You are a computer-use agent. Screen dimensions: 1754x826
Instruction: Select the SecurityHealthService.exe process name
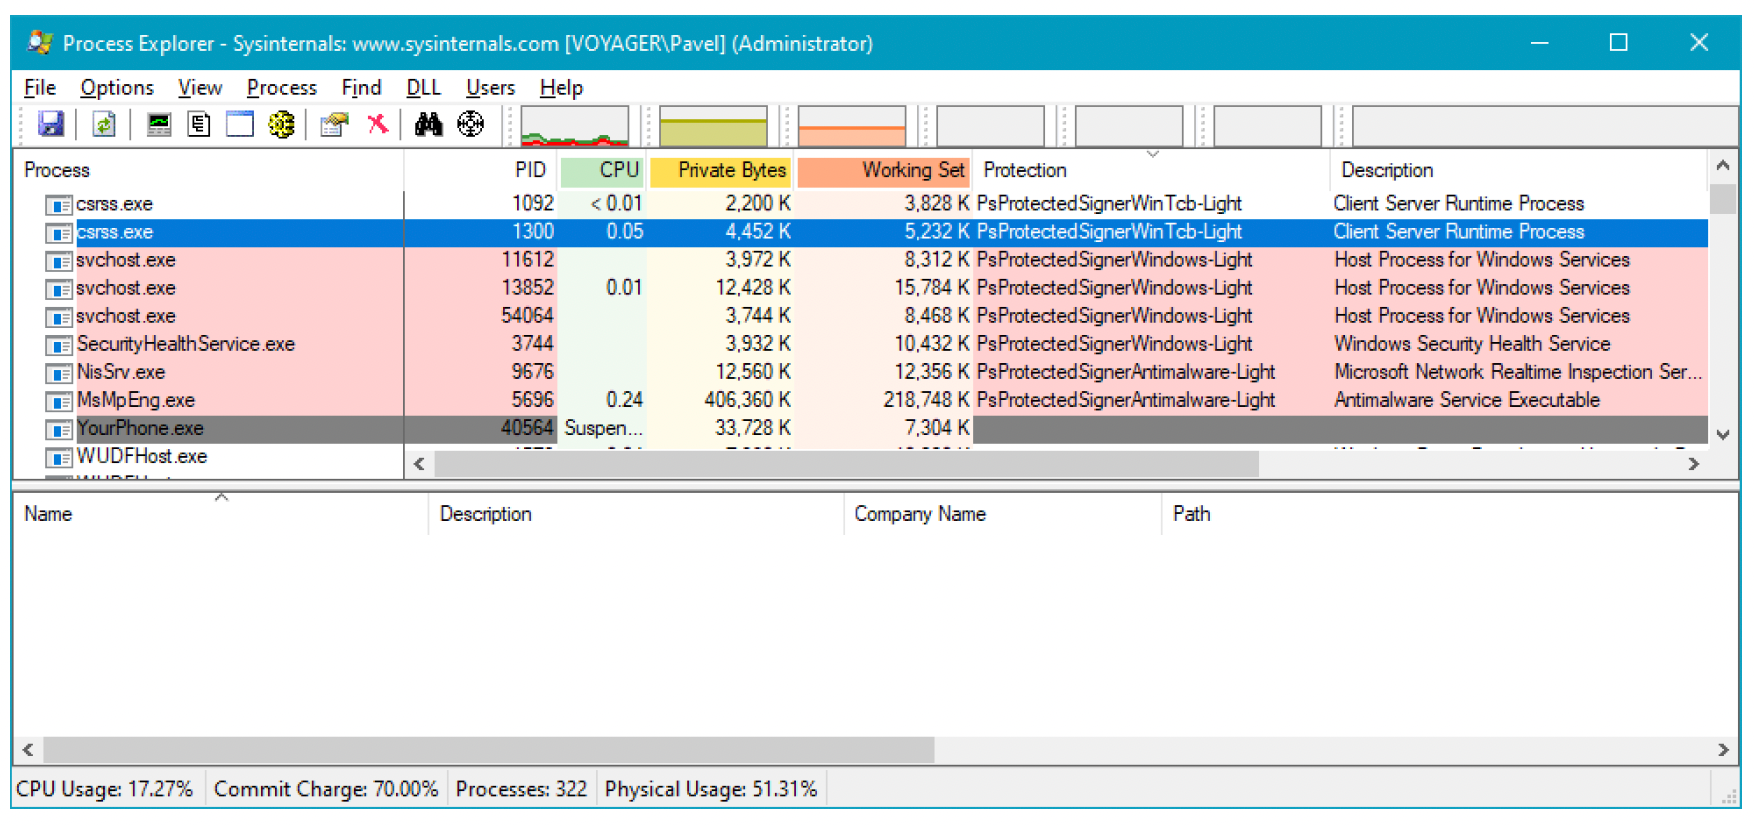click(186, 344)
